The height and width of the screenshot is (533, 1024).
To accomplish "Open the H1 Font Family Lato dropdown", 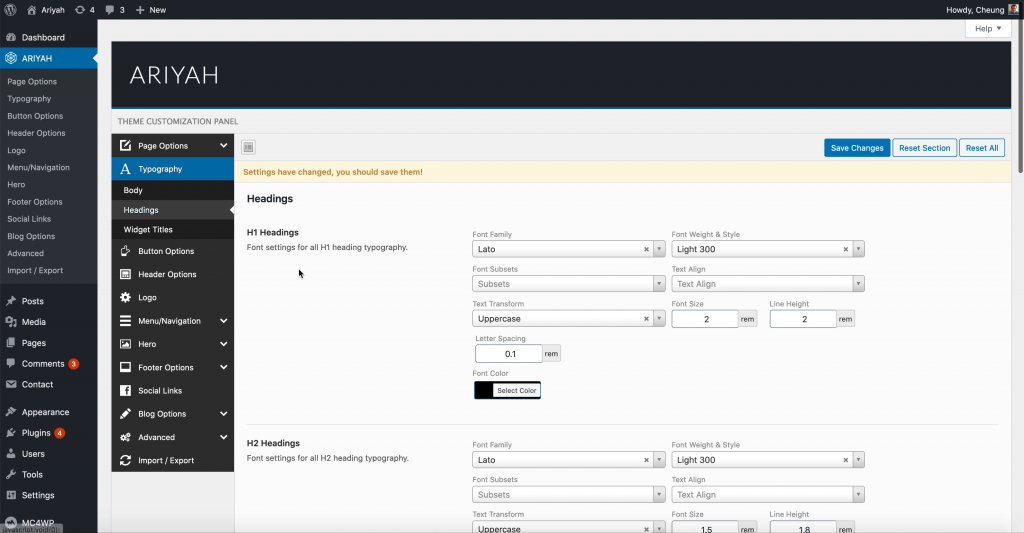I will (568, 249).
